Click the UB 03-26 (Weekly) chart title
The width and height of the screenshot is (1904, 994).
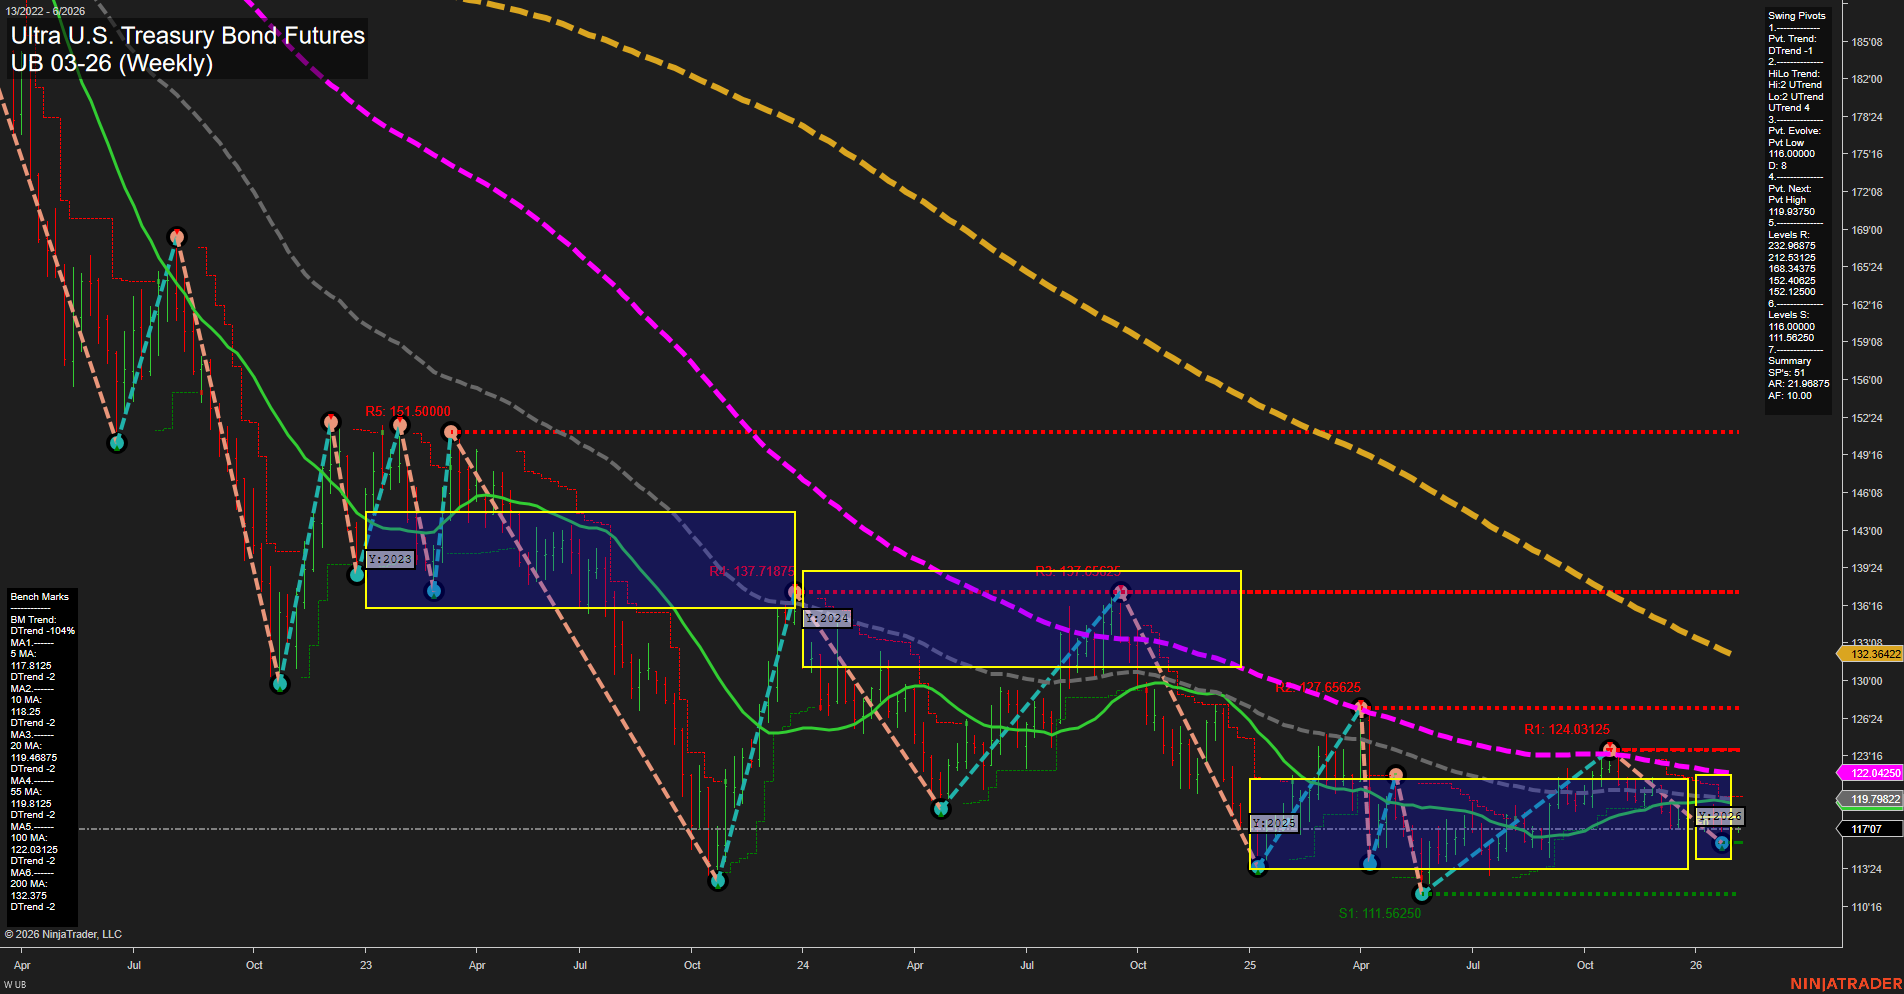[110, 63]
